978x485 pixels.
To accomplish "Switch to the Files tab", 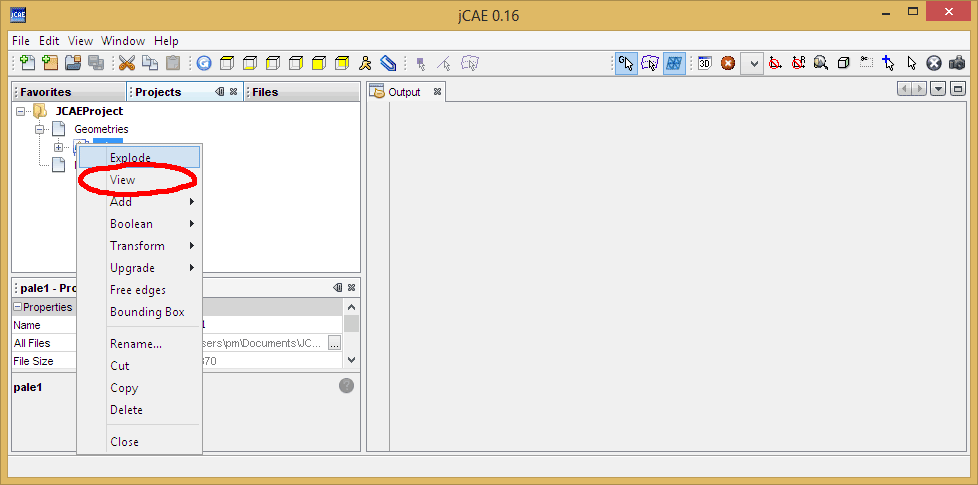I will click(265, 92).
